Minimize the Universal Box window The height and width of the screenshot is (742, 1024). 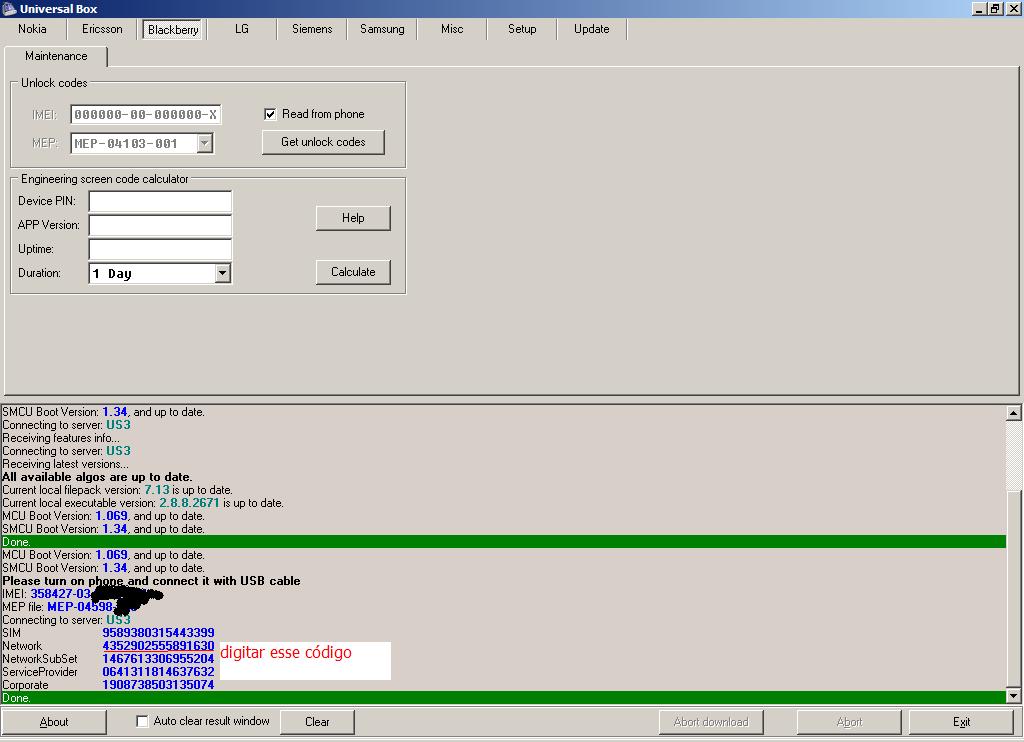(979, 8)
